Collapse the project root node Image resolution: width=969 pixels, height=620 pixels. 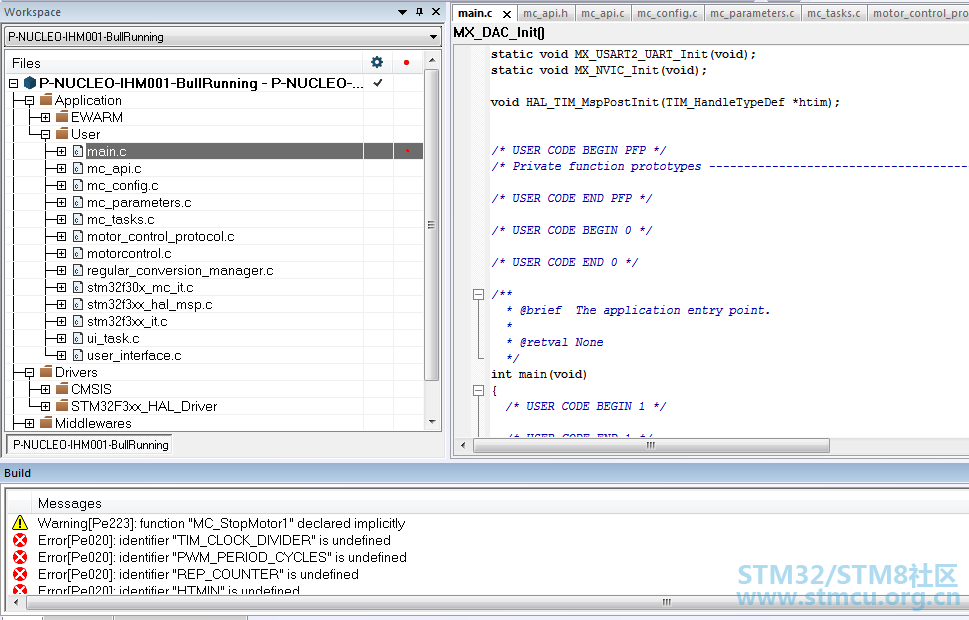click(x=14, y=83)
